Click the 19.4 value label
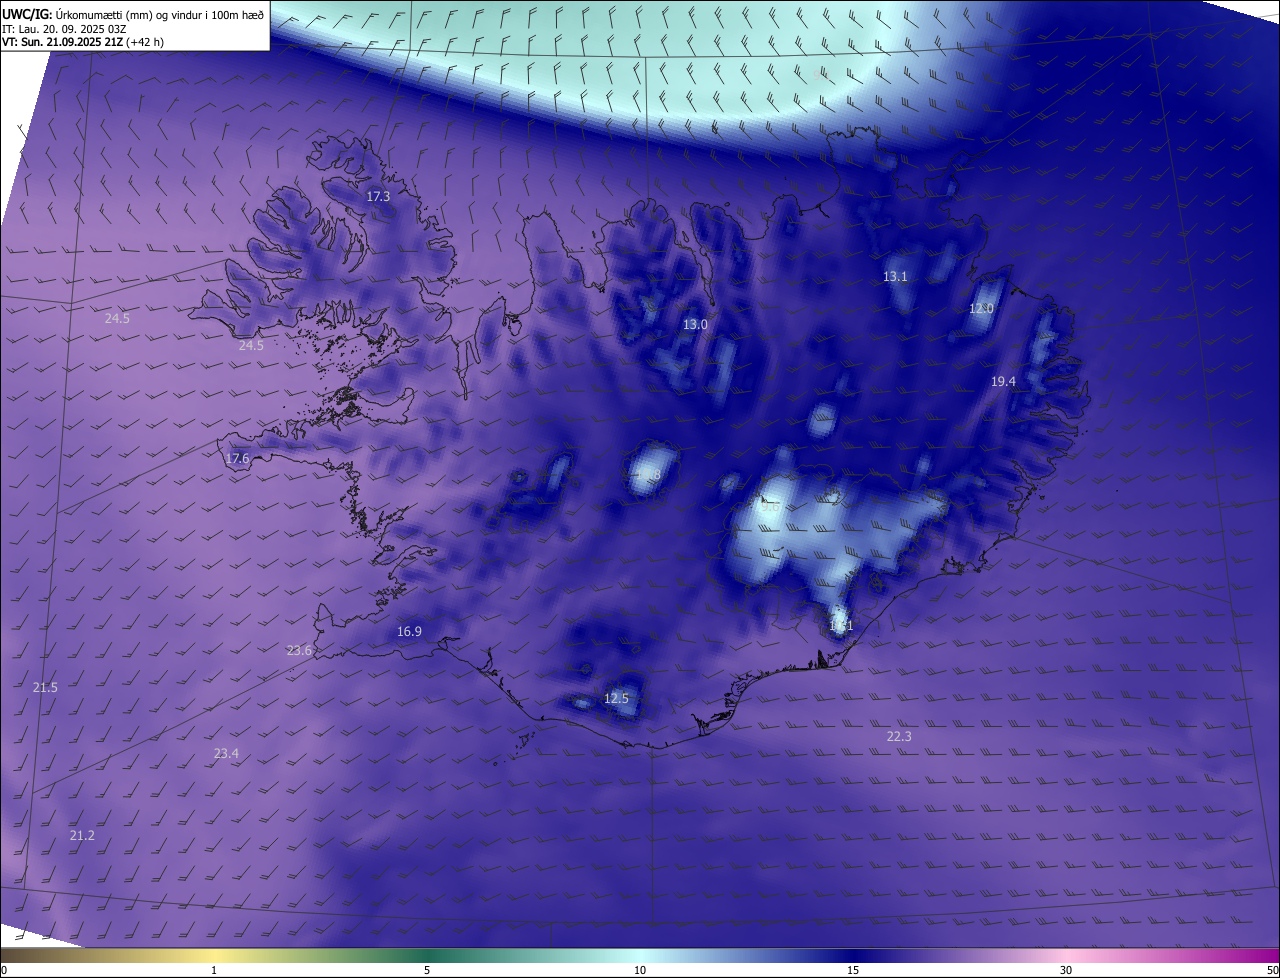Screen dimensions: 1280x978 tap(1003, 382)
